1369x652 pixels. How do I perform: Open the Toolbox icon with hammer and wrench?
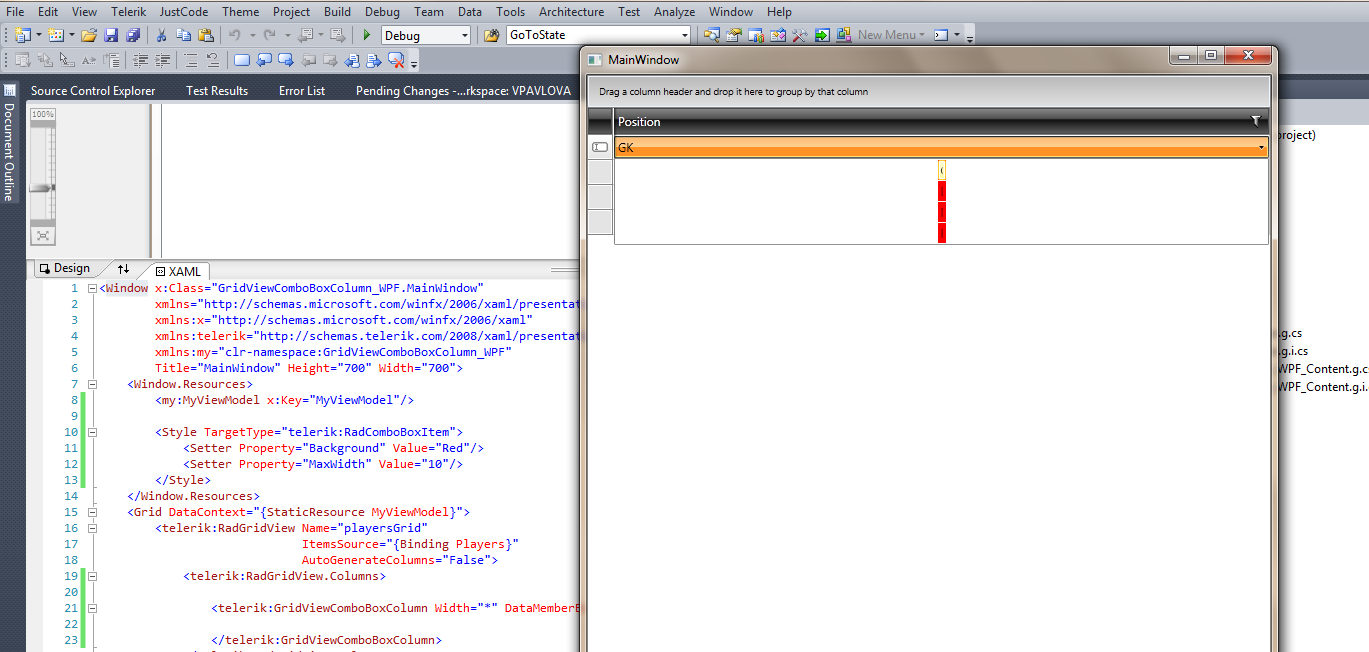pos(800,35)
